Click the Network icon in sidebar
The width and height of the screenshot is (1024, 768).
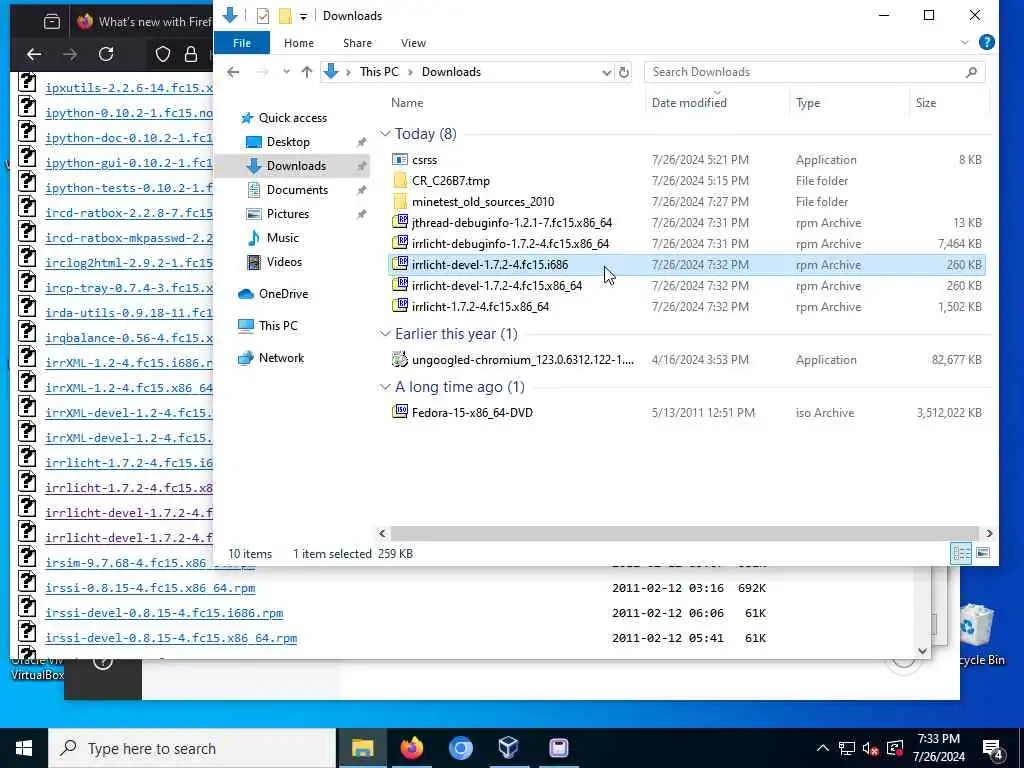(246, 358)
